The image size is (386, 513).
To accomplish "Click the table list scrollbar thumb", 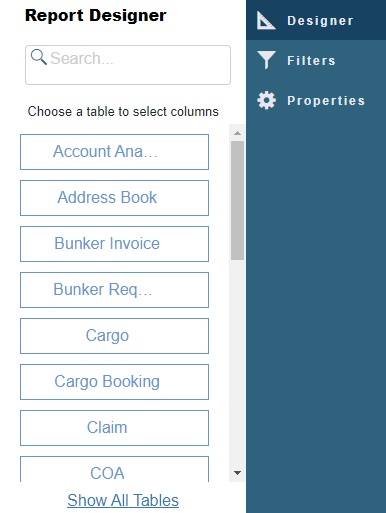I will pos(237,200).
